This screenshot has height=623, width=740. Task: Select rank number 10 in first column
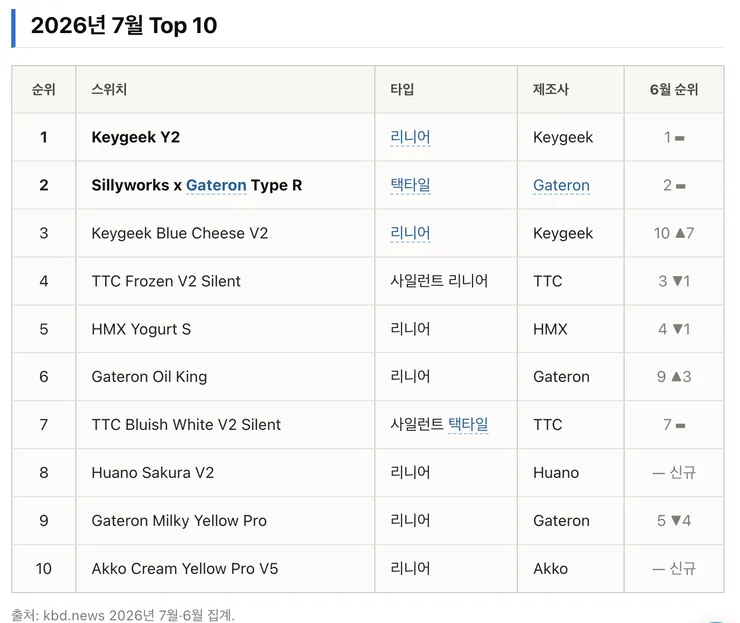coord(43,569)
